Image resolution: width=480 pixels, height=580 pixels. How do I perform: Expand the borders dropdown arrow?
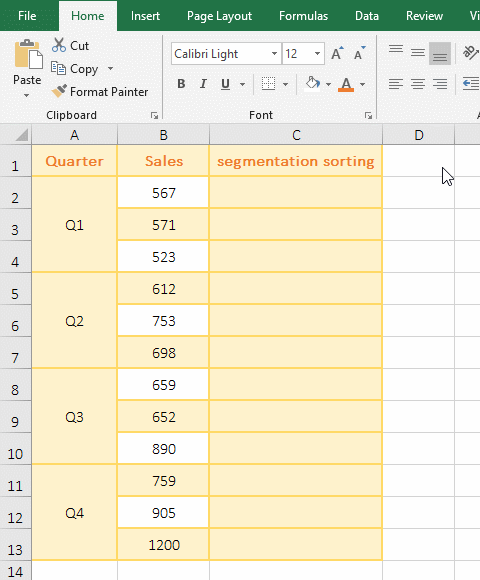coord(285,84)
